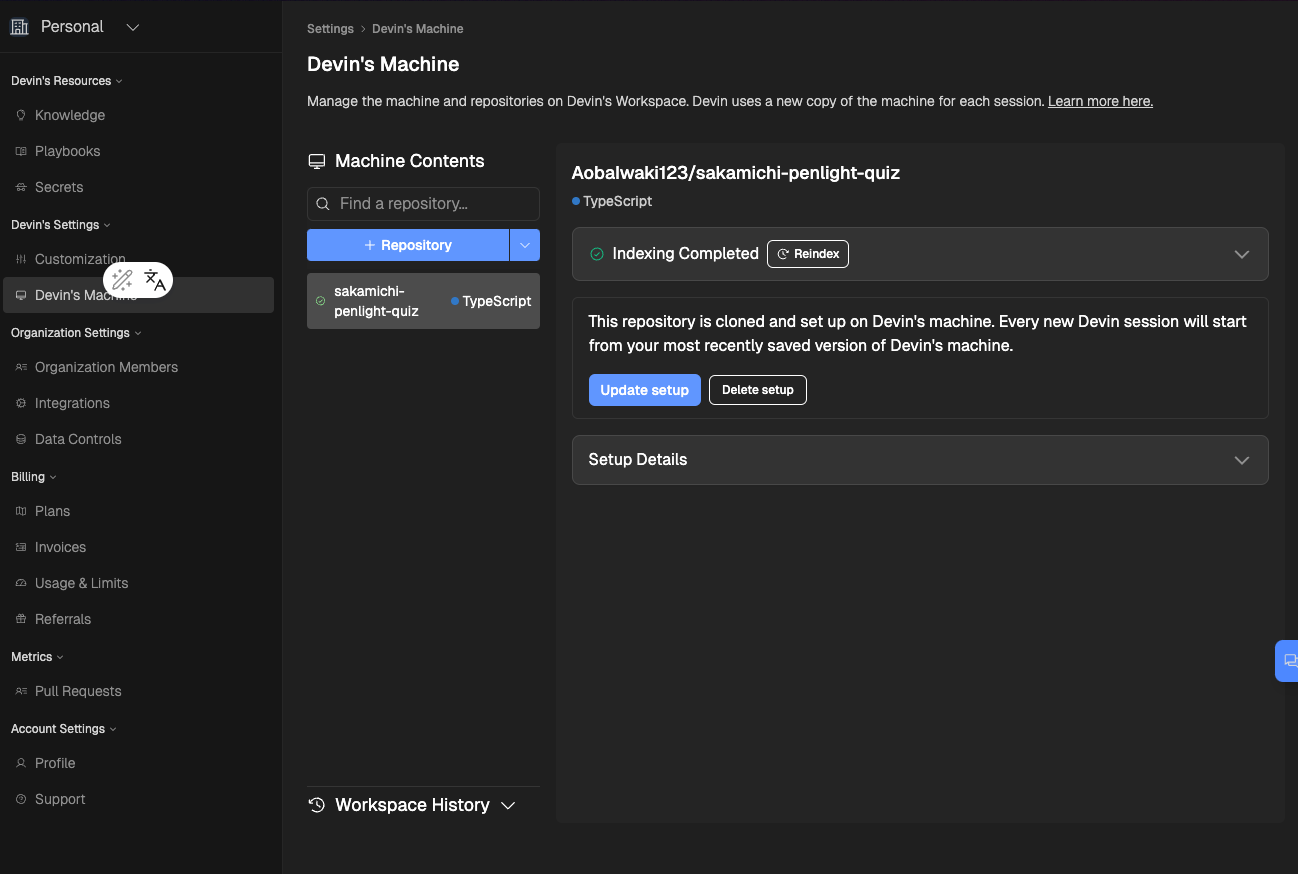Open the Repository button dropdown arrow

coord(525,245)
